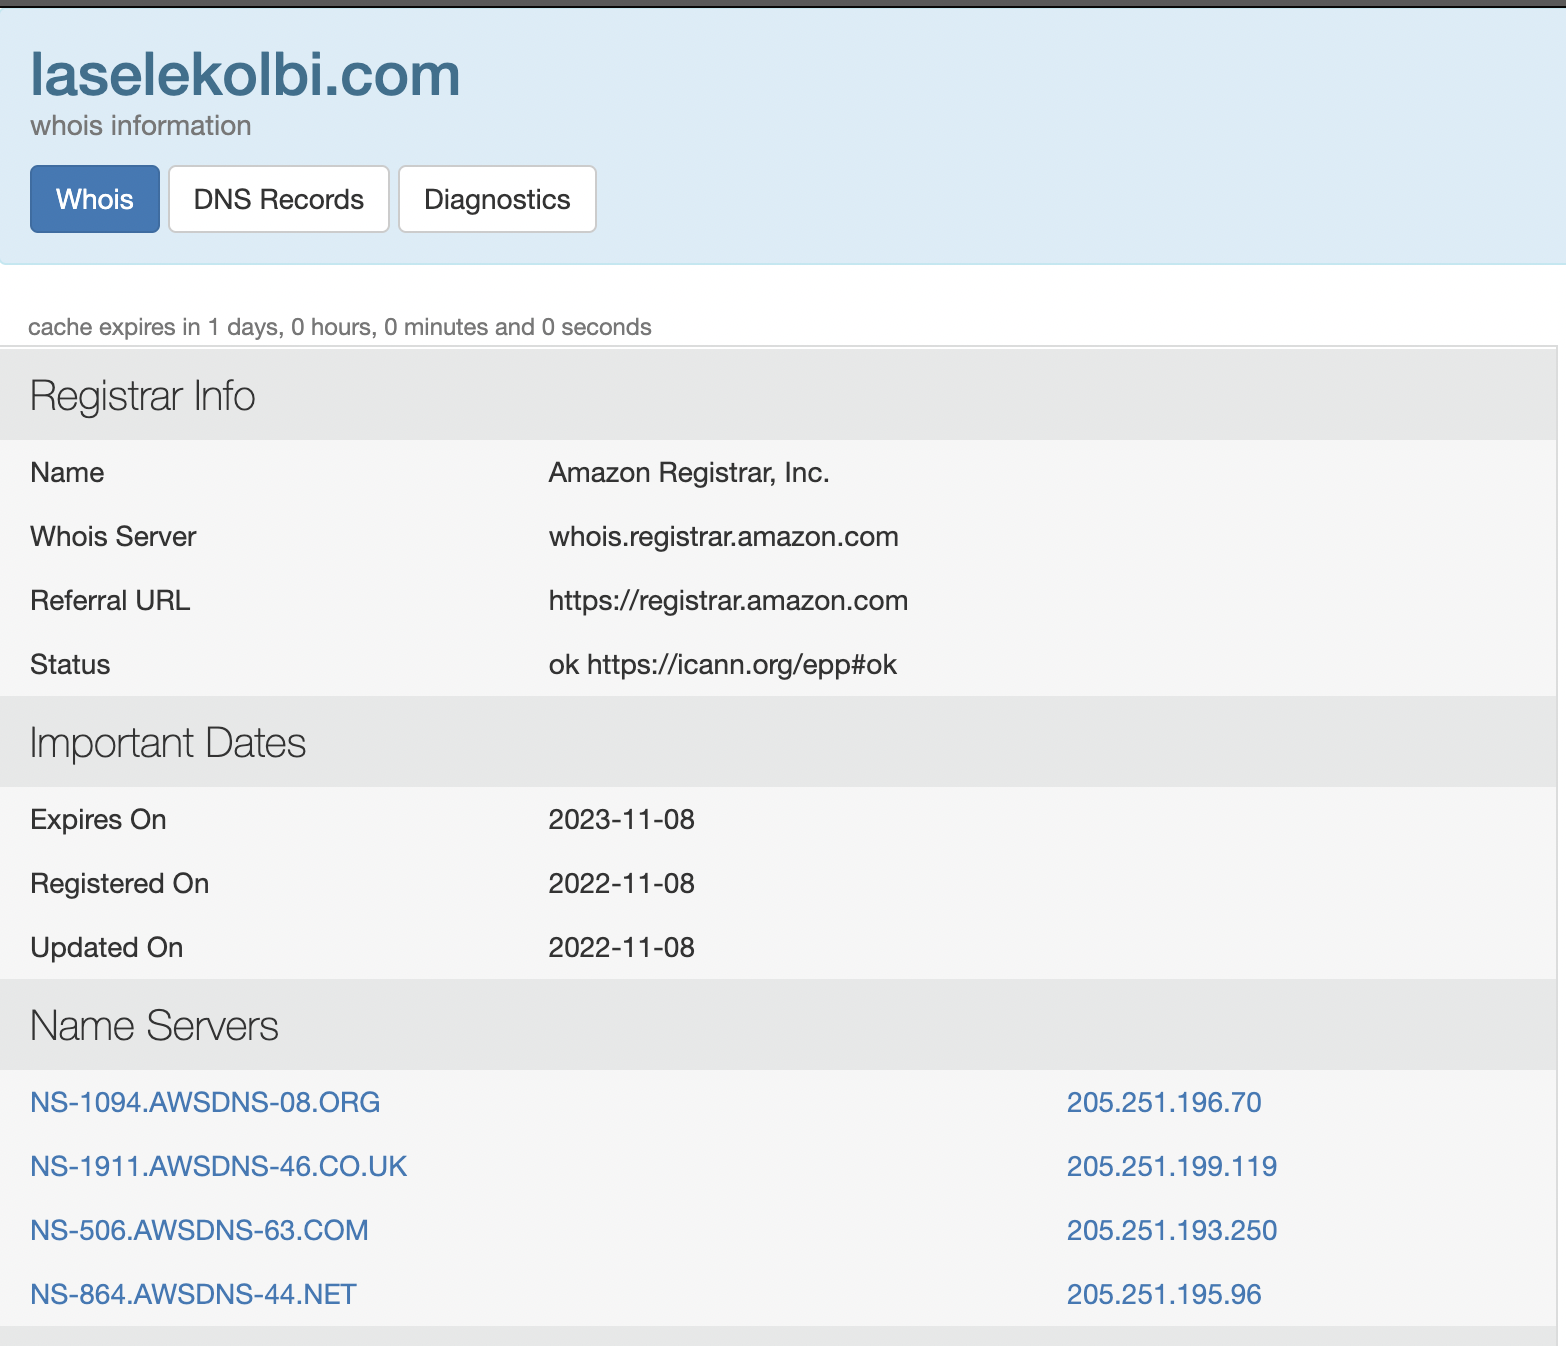Click the Expires On date 2023-11-08
Viewport: 1566px width, 1346px height.
621,819
